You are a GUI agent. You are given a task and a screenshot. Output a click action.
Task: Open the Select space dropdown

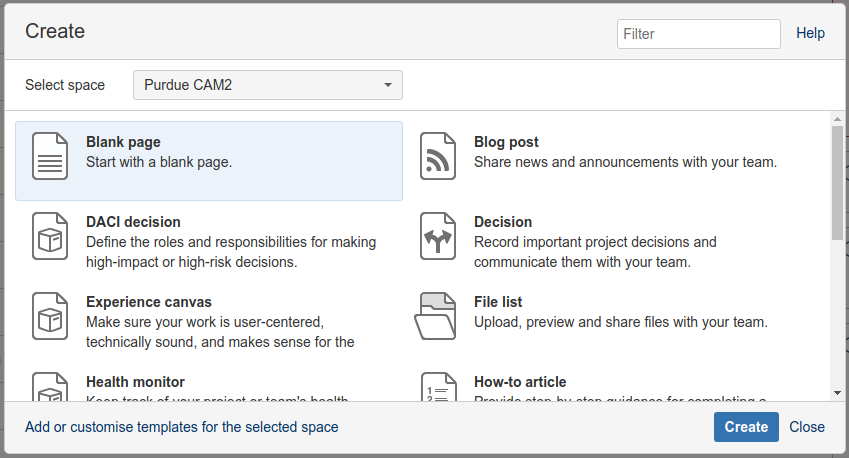(268, 85)
